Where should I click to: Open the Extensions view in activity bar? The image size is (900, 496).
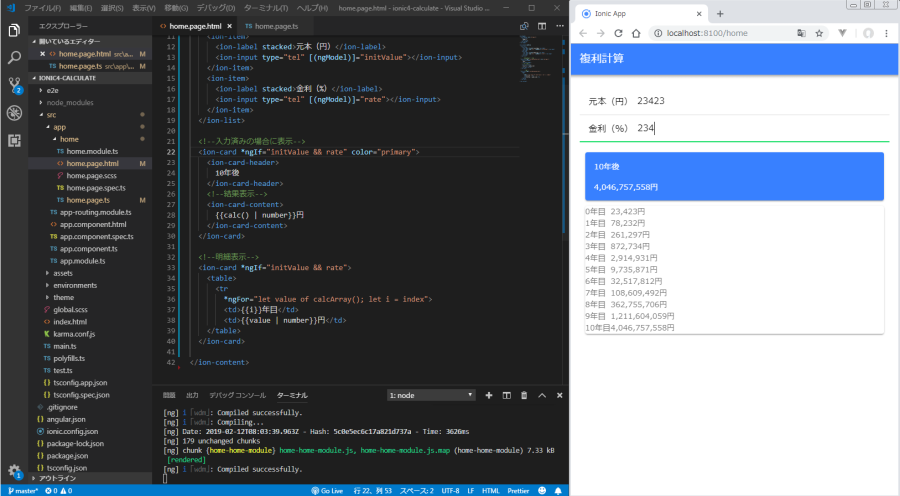(14, 140)
